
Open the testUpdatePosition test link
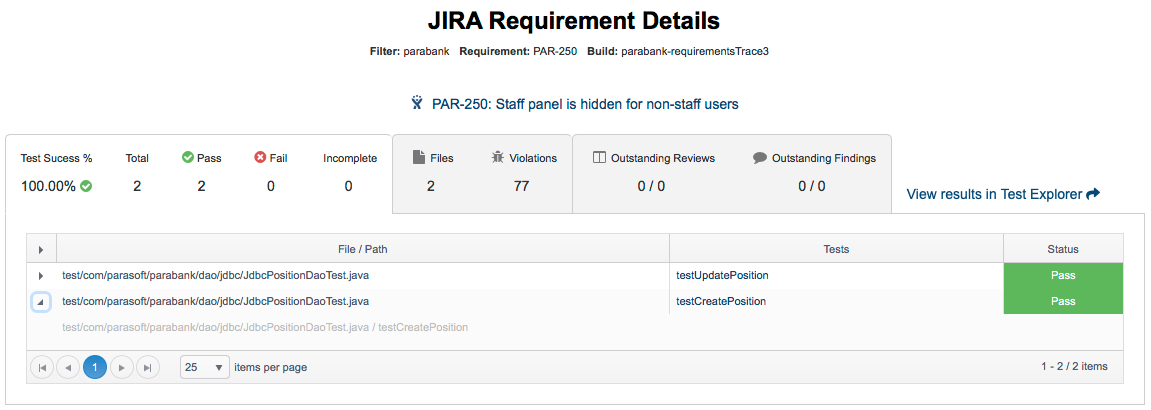pyautogui.click(x=722, y=276)
